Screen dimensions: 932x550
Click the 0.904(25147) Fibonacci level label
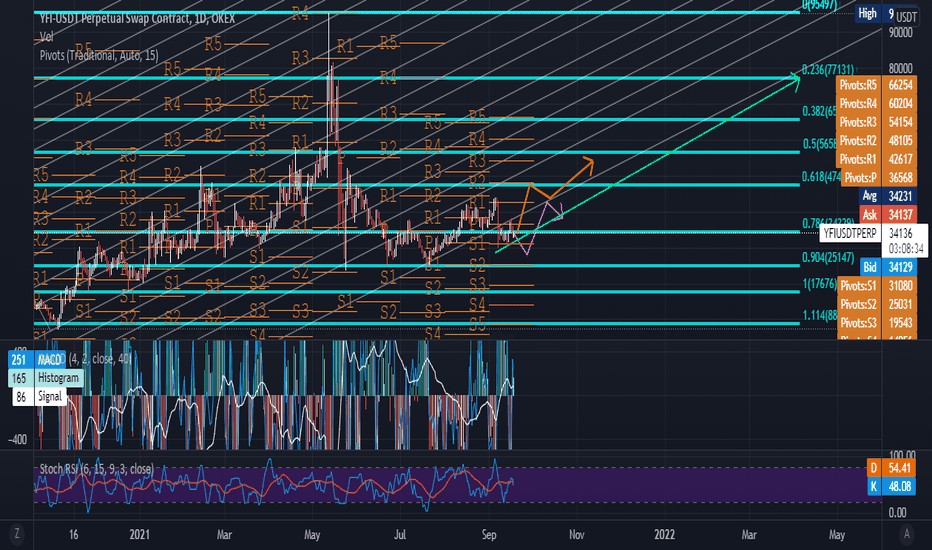point(829,257)
